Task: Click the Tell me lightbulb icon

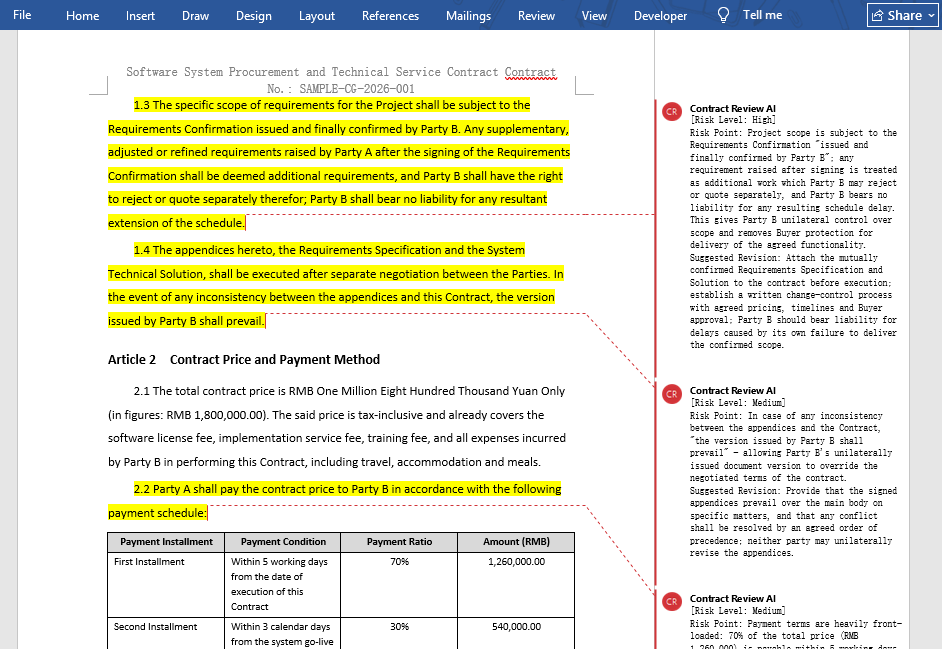Action: tap(723, 15)
